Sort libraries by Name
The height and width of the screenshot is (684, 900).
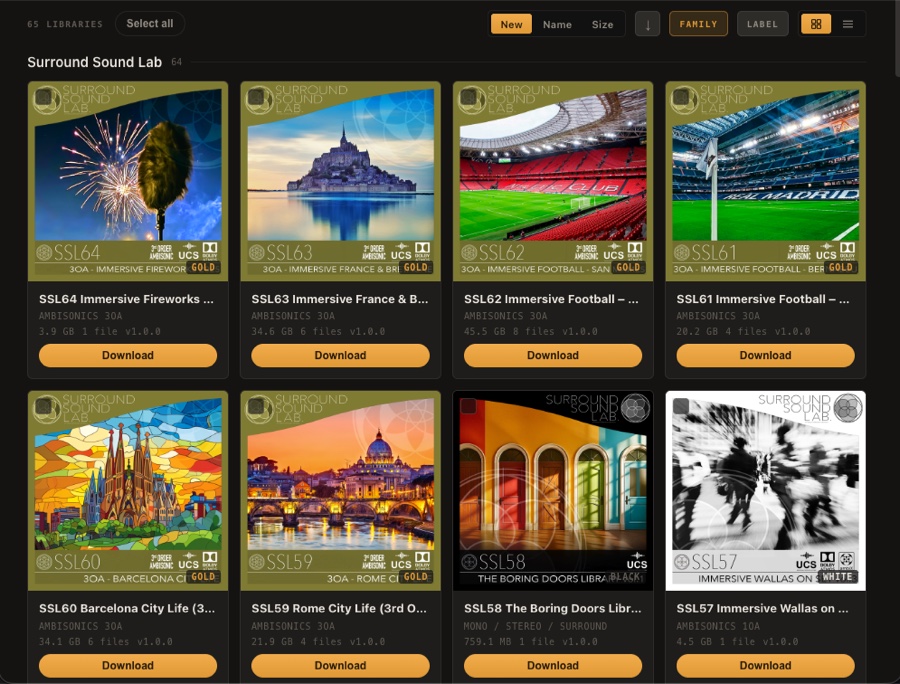click(x=557, y=24)
